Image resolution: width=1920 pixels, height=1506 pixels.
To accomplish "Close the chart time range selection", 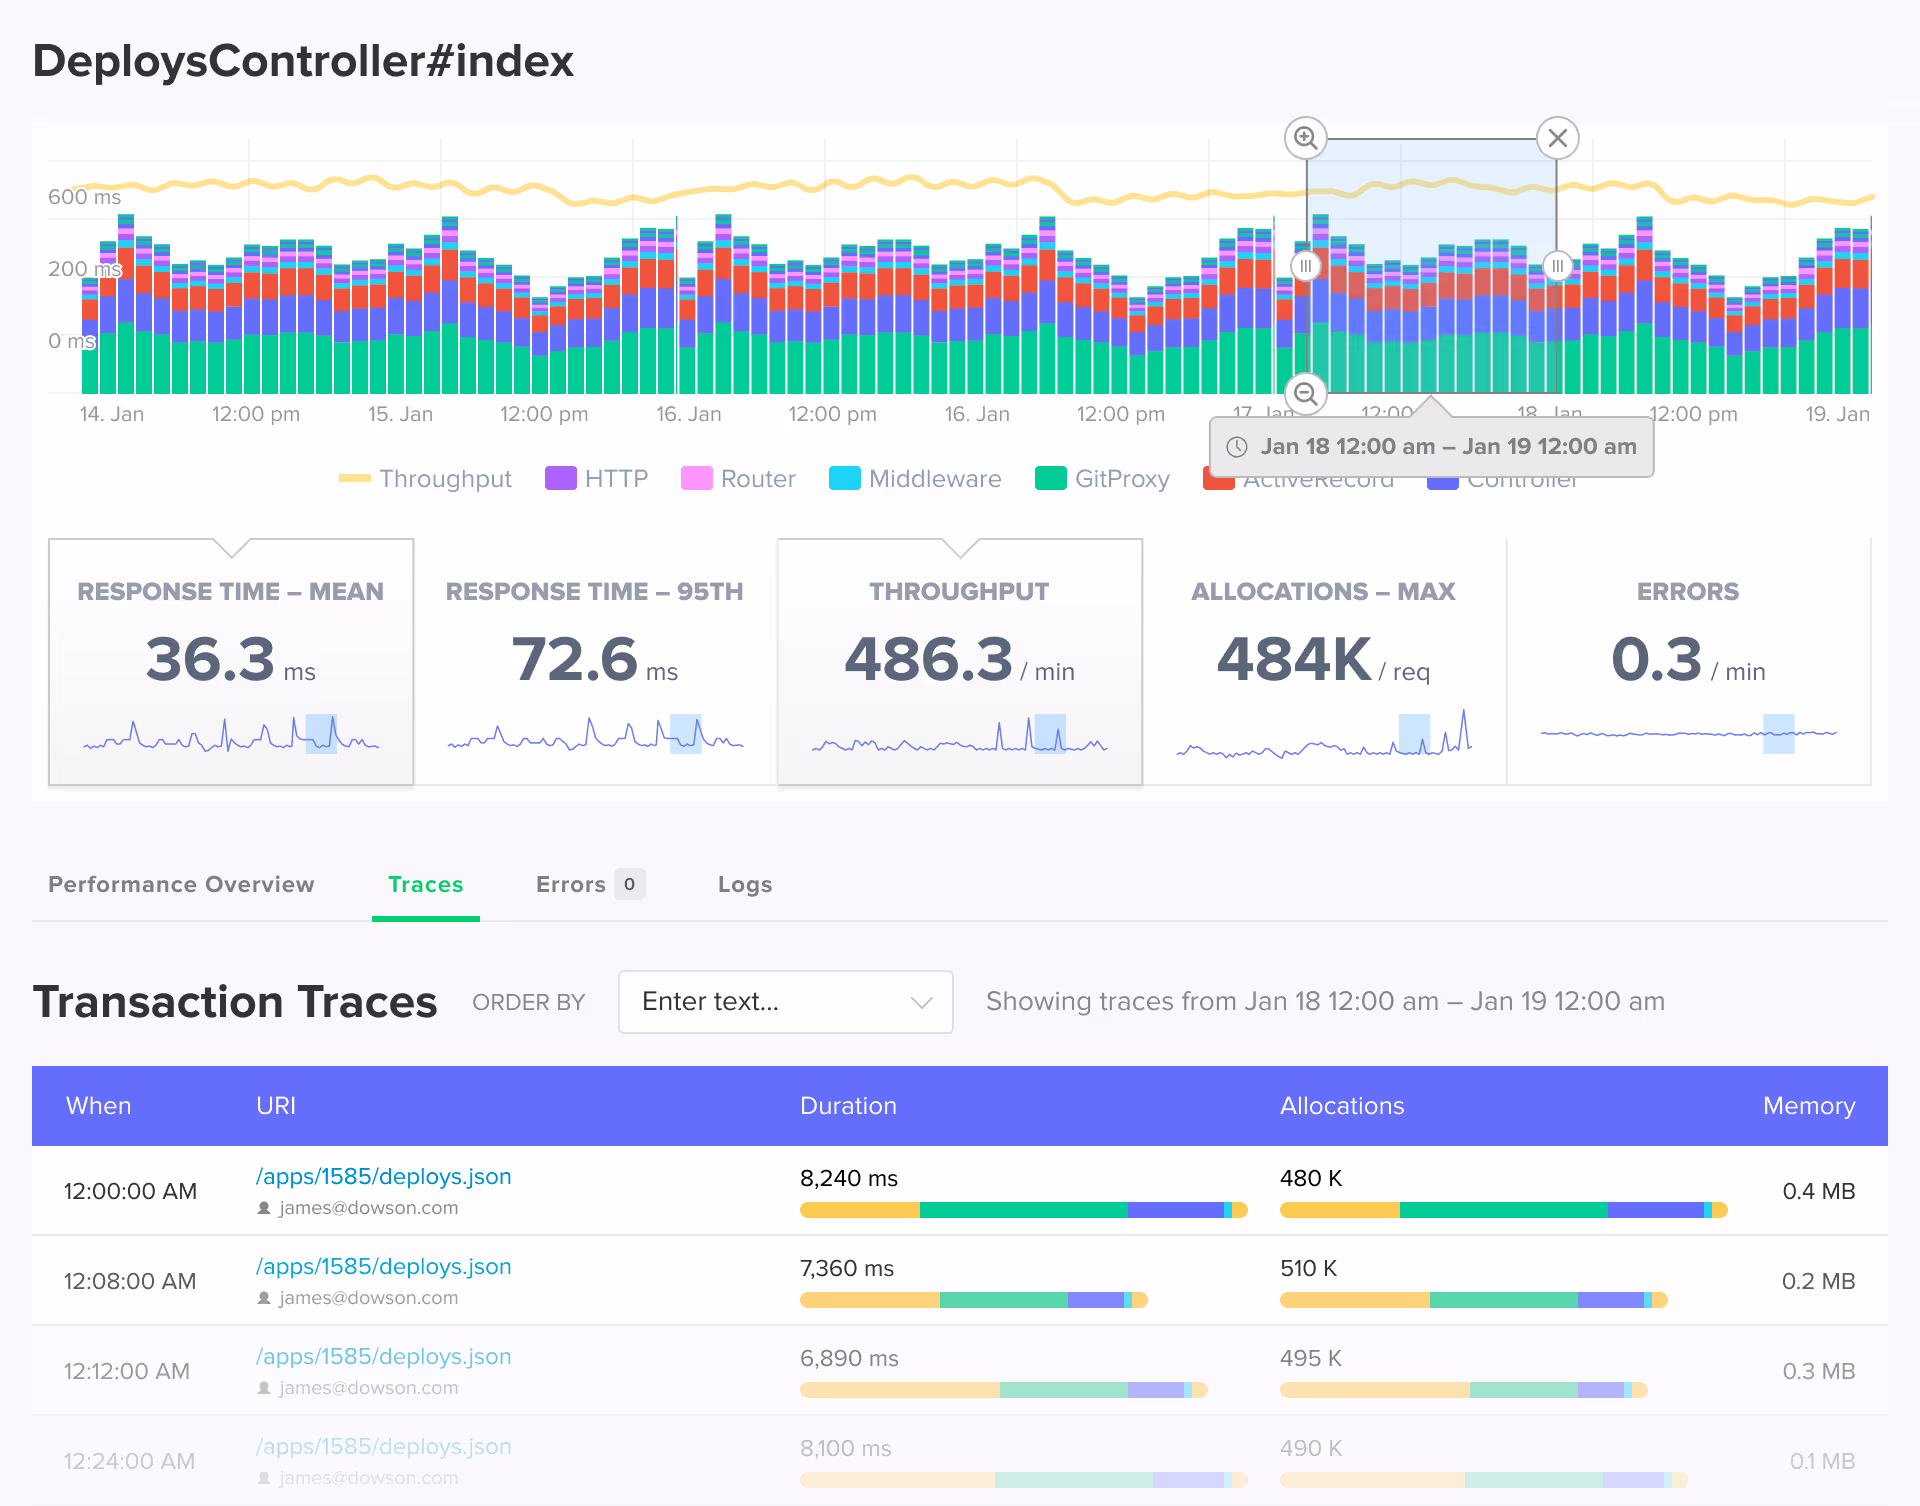I will click(1557, 138).
